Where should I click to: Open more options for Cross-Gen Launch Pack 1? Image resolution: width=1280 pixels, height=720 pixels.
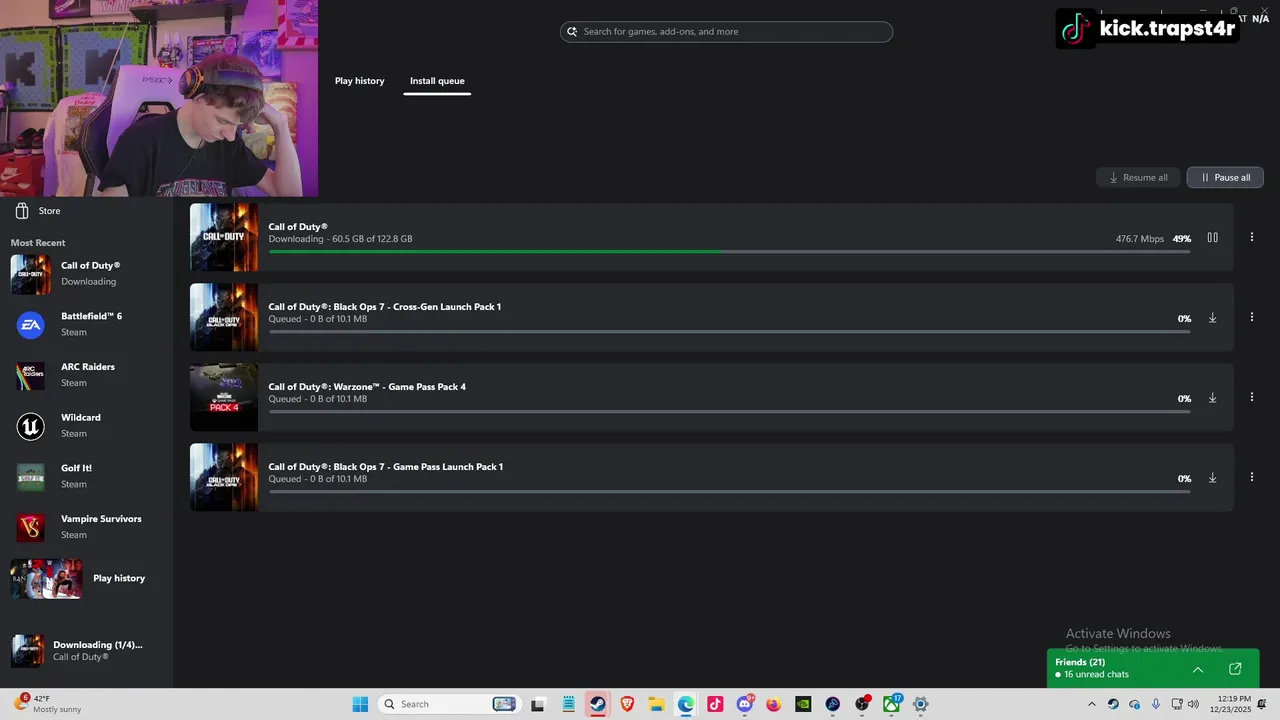coord(1252,318)
